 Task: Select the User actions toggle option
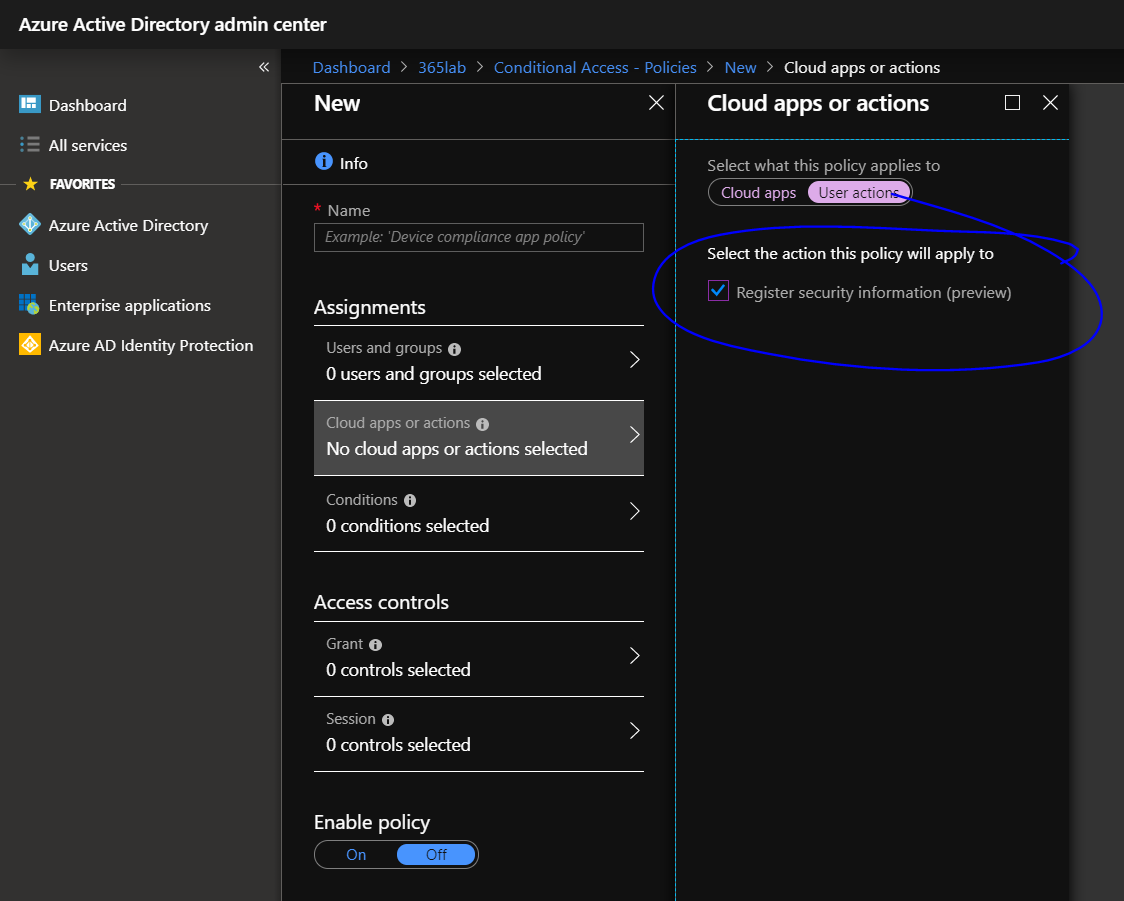(859, 193)
